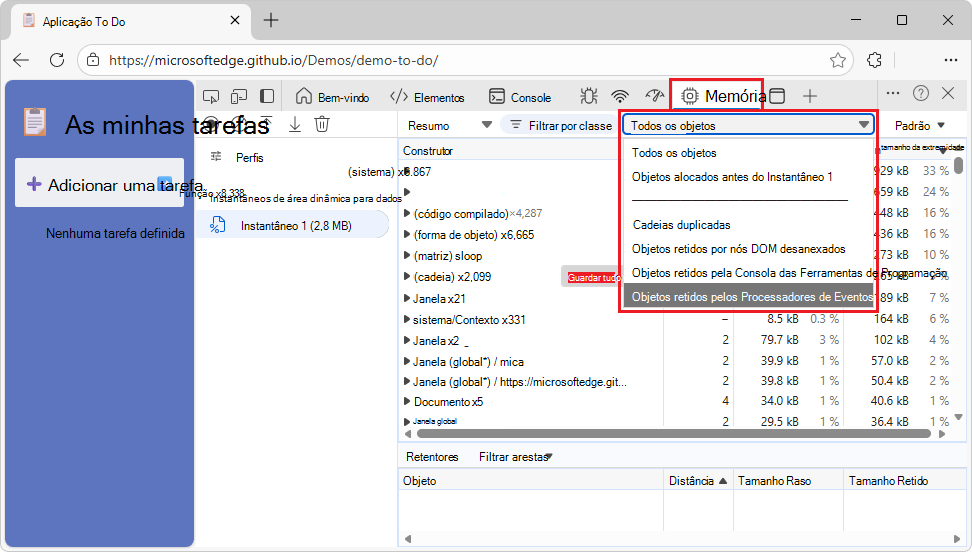
Task: Open the Performance gauge icon tool
Action: tap(655, 96)
